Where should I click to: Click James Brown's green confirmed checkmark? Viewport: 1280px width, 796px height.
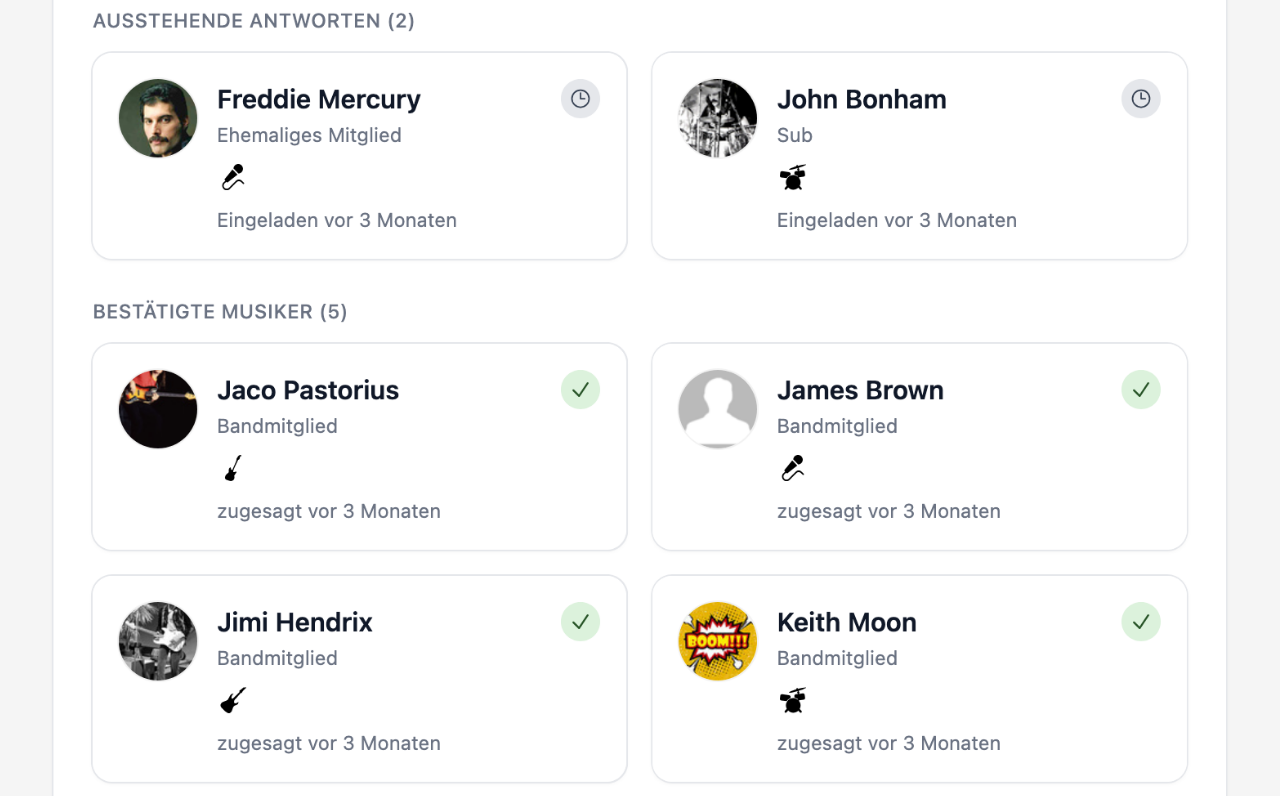pos(1140,390)
